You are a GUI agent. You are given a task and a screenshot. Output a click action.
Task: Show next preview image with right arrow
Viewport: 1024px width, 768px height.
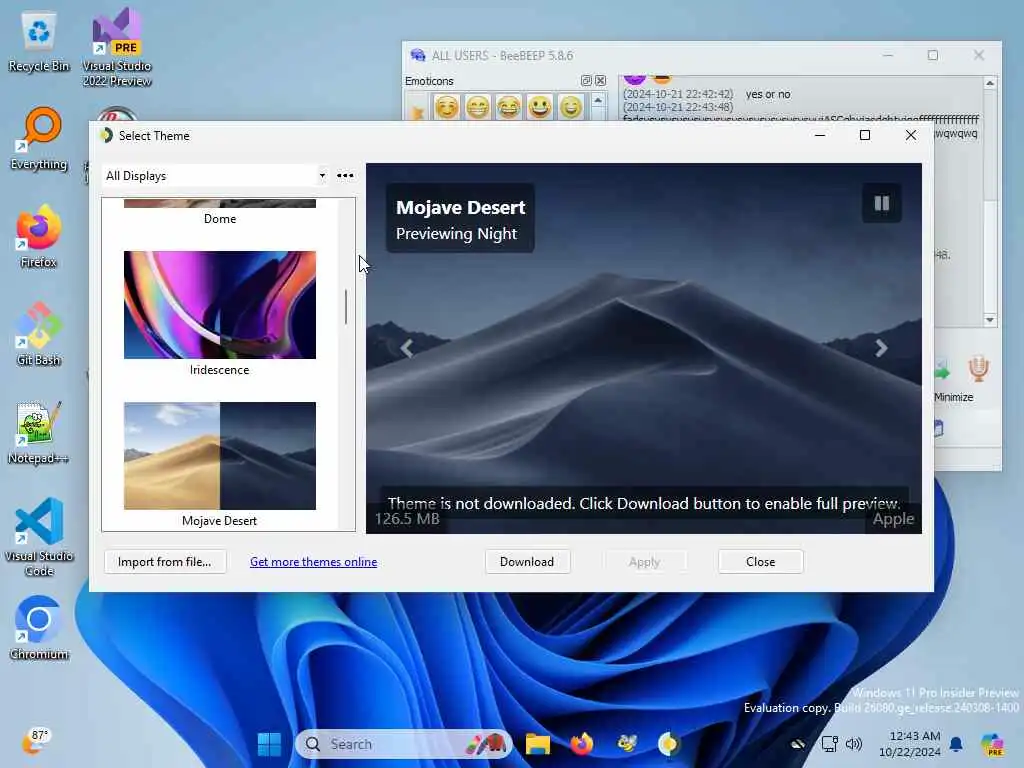tap(881, 348)
